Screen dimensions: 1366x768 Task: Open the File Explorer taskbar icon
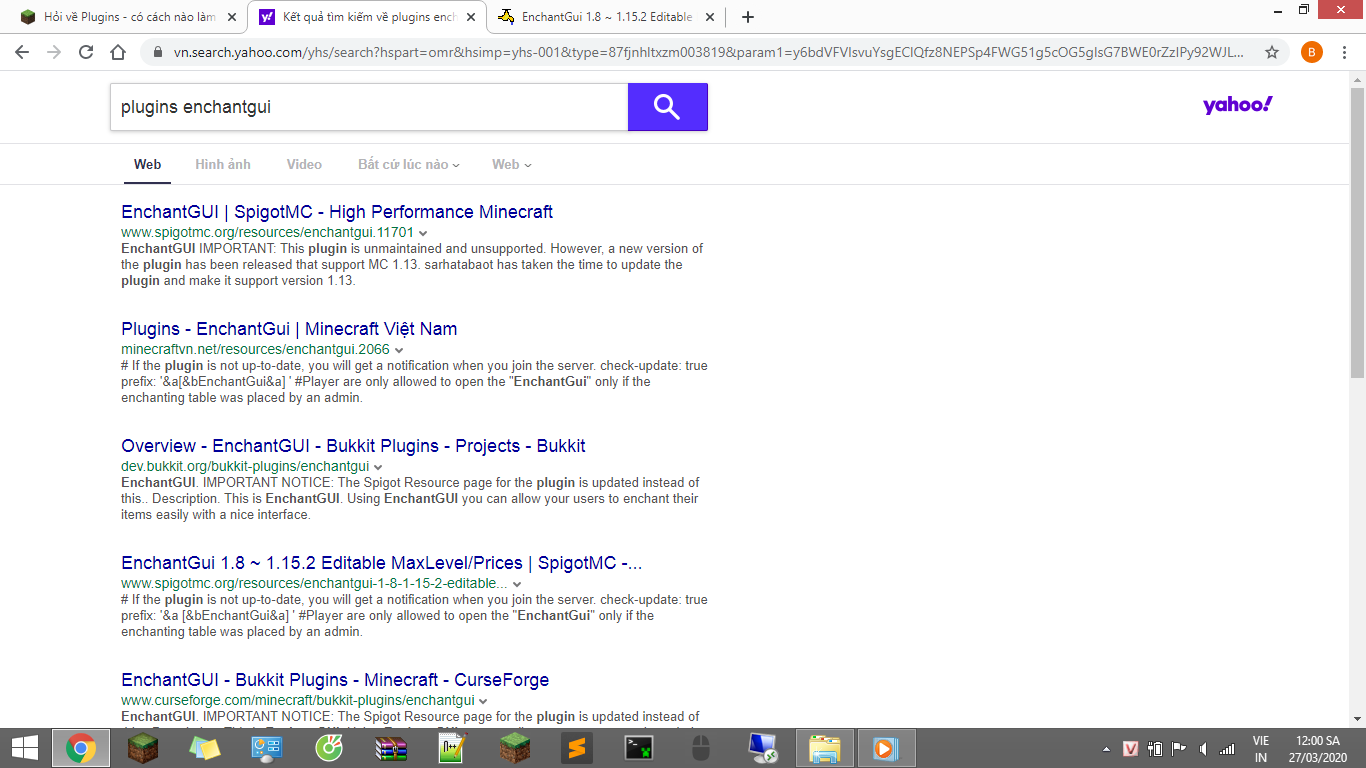click(825, 748)
